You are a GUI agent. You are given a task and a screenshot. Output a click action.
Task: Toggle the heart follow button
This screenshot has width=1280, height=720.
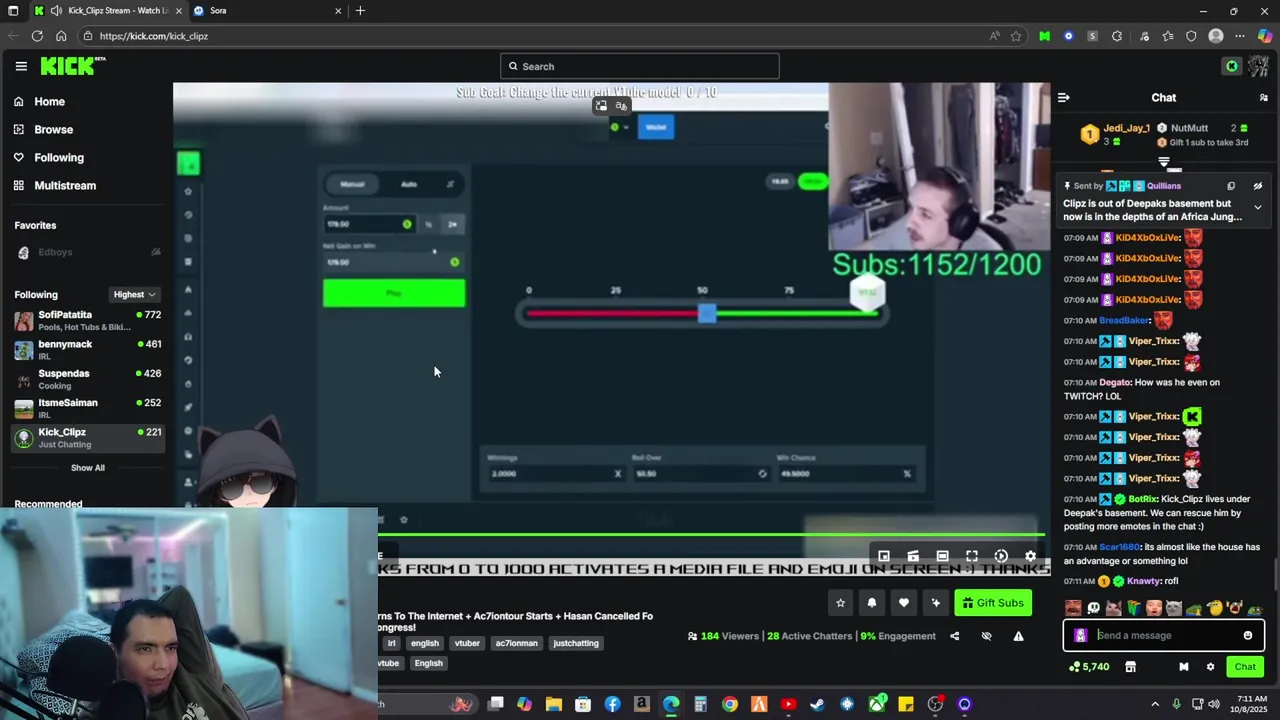click(904, 603)
